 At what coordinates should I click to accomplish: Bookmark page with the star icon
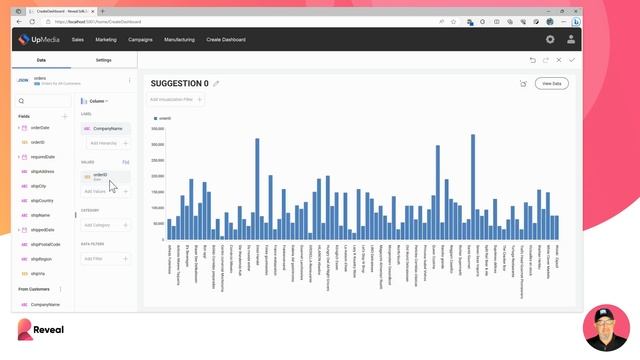[x=453, y=22]
